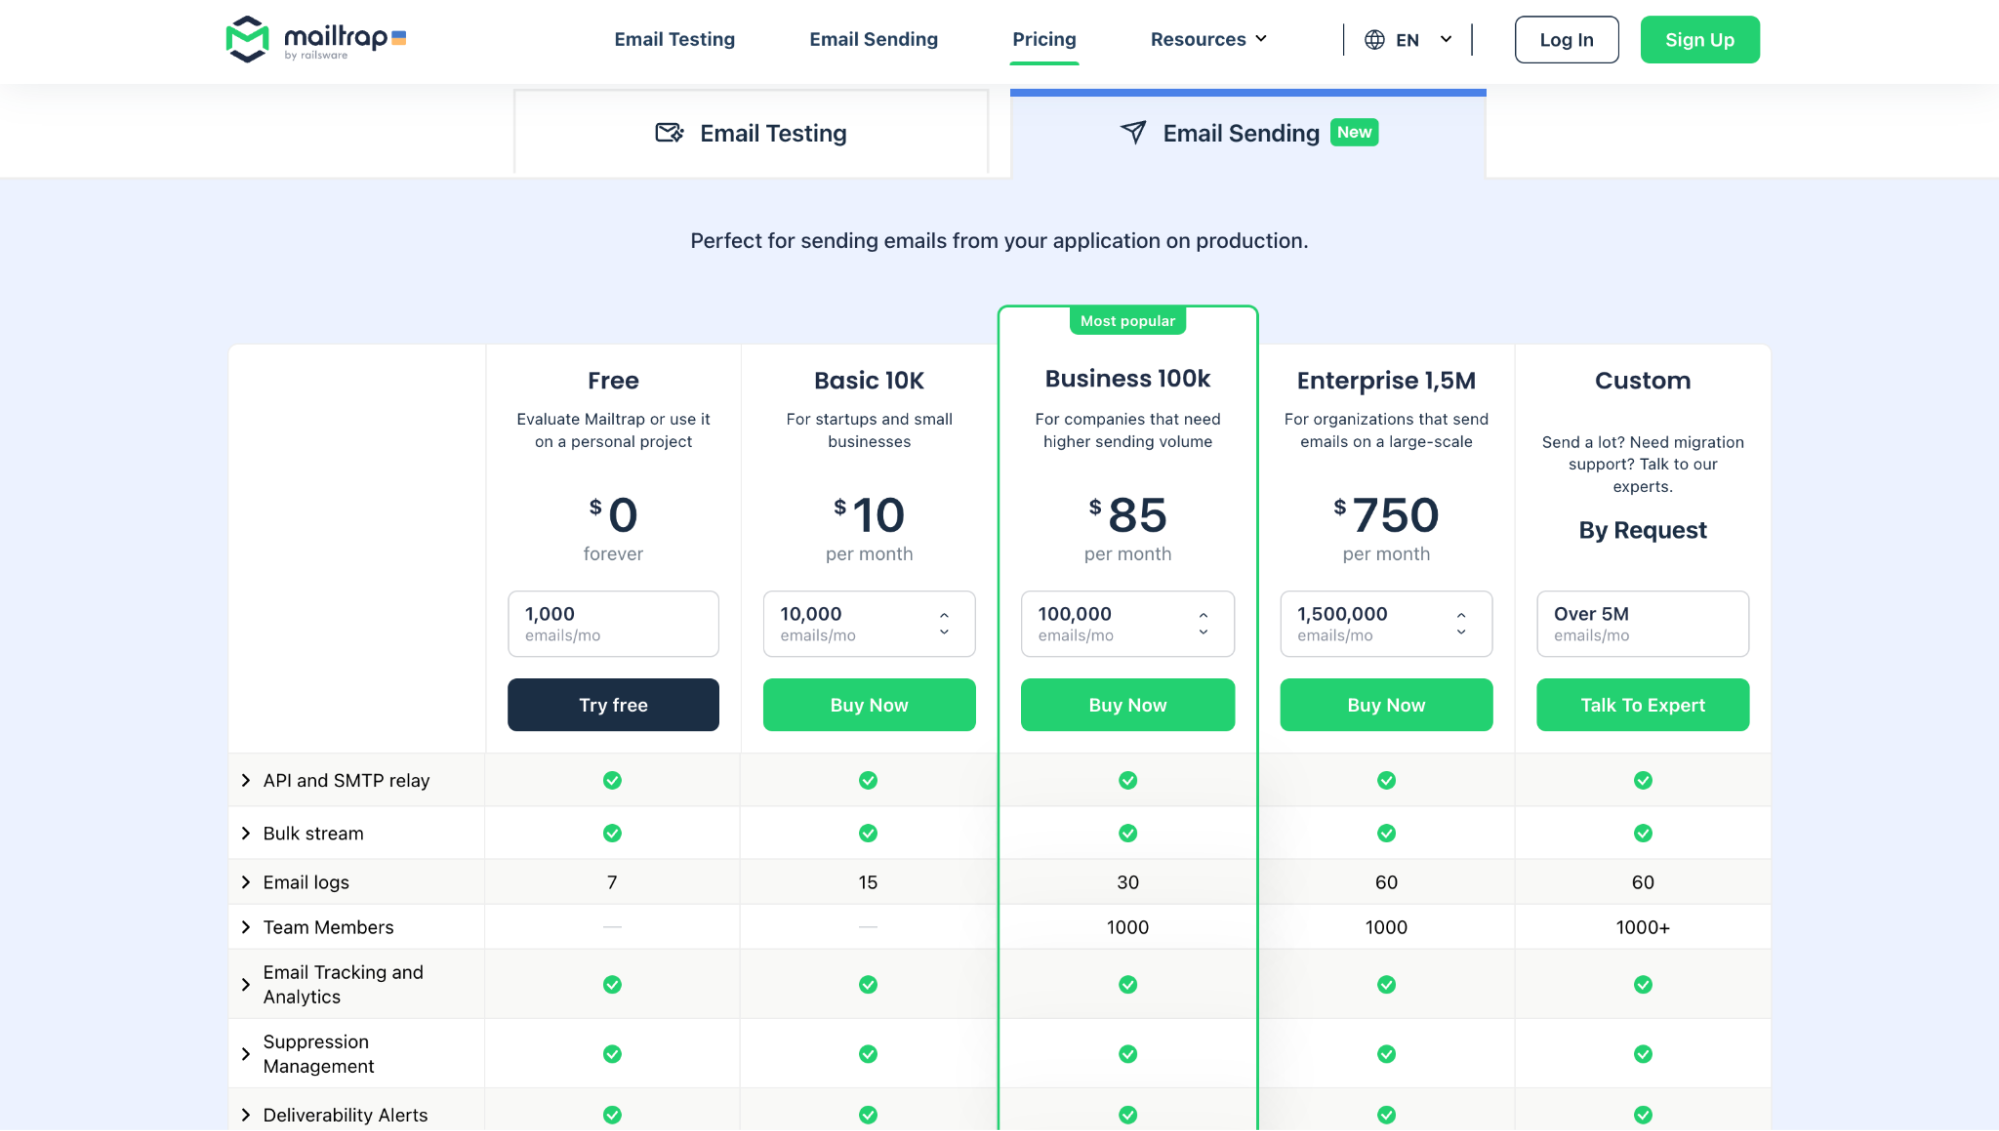Click the Business 100k checkmark for Suppression Management
This screenshot has height=1131, width=1999.
coord(1128,1054)
